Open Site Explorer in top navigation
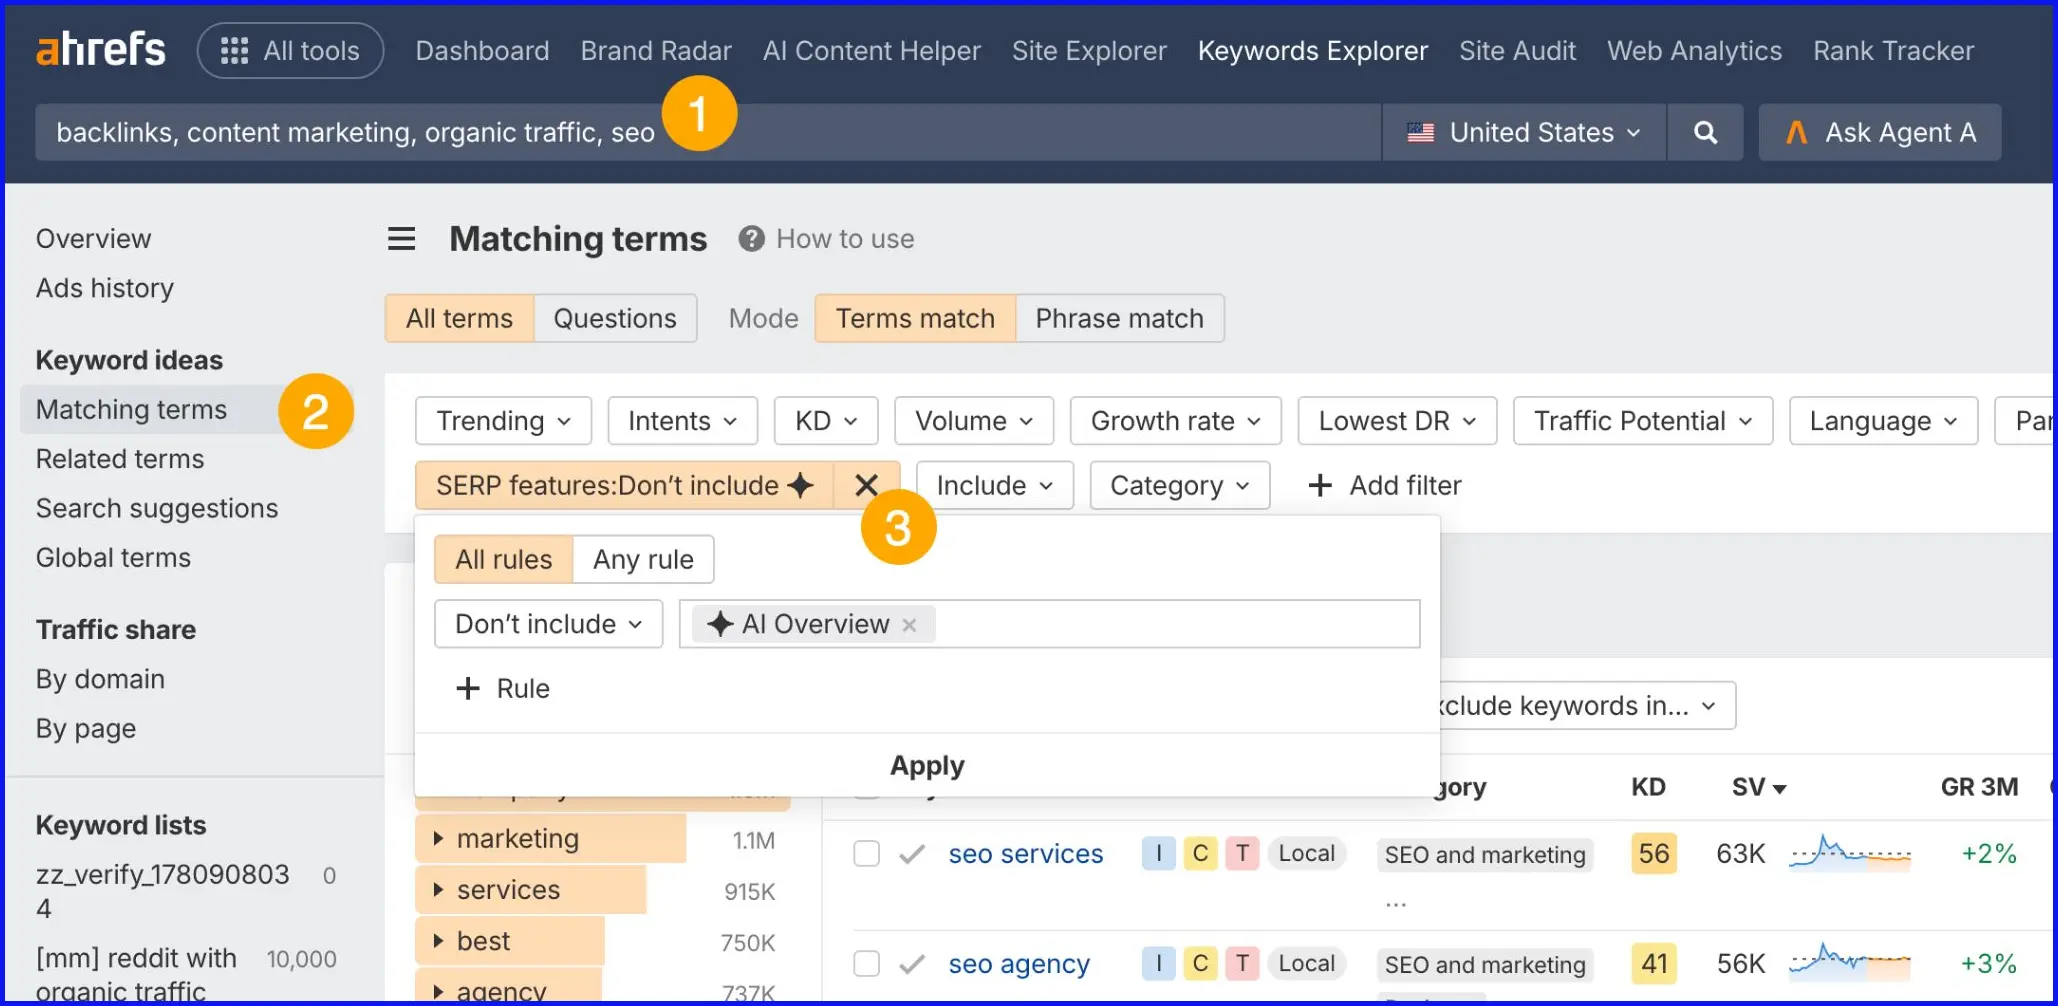Image resolution: width=2058 pixels, height=1006 pixels. [x=1089, y=50]
